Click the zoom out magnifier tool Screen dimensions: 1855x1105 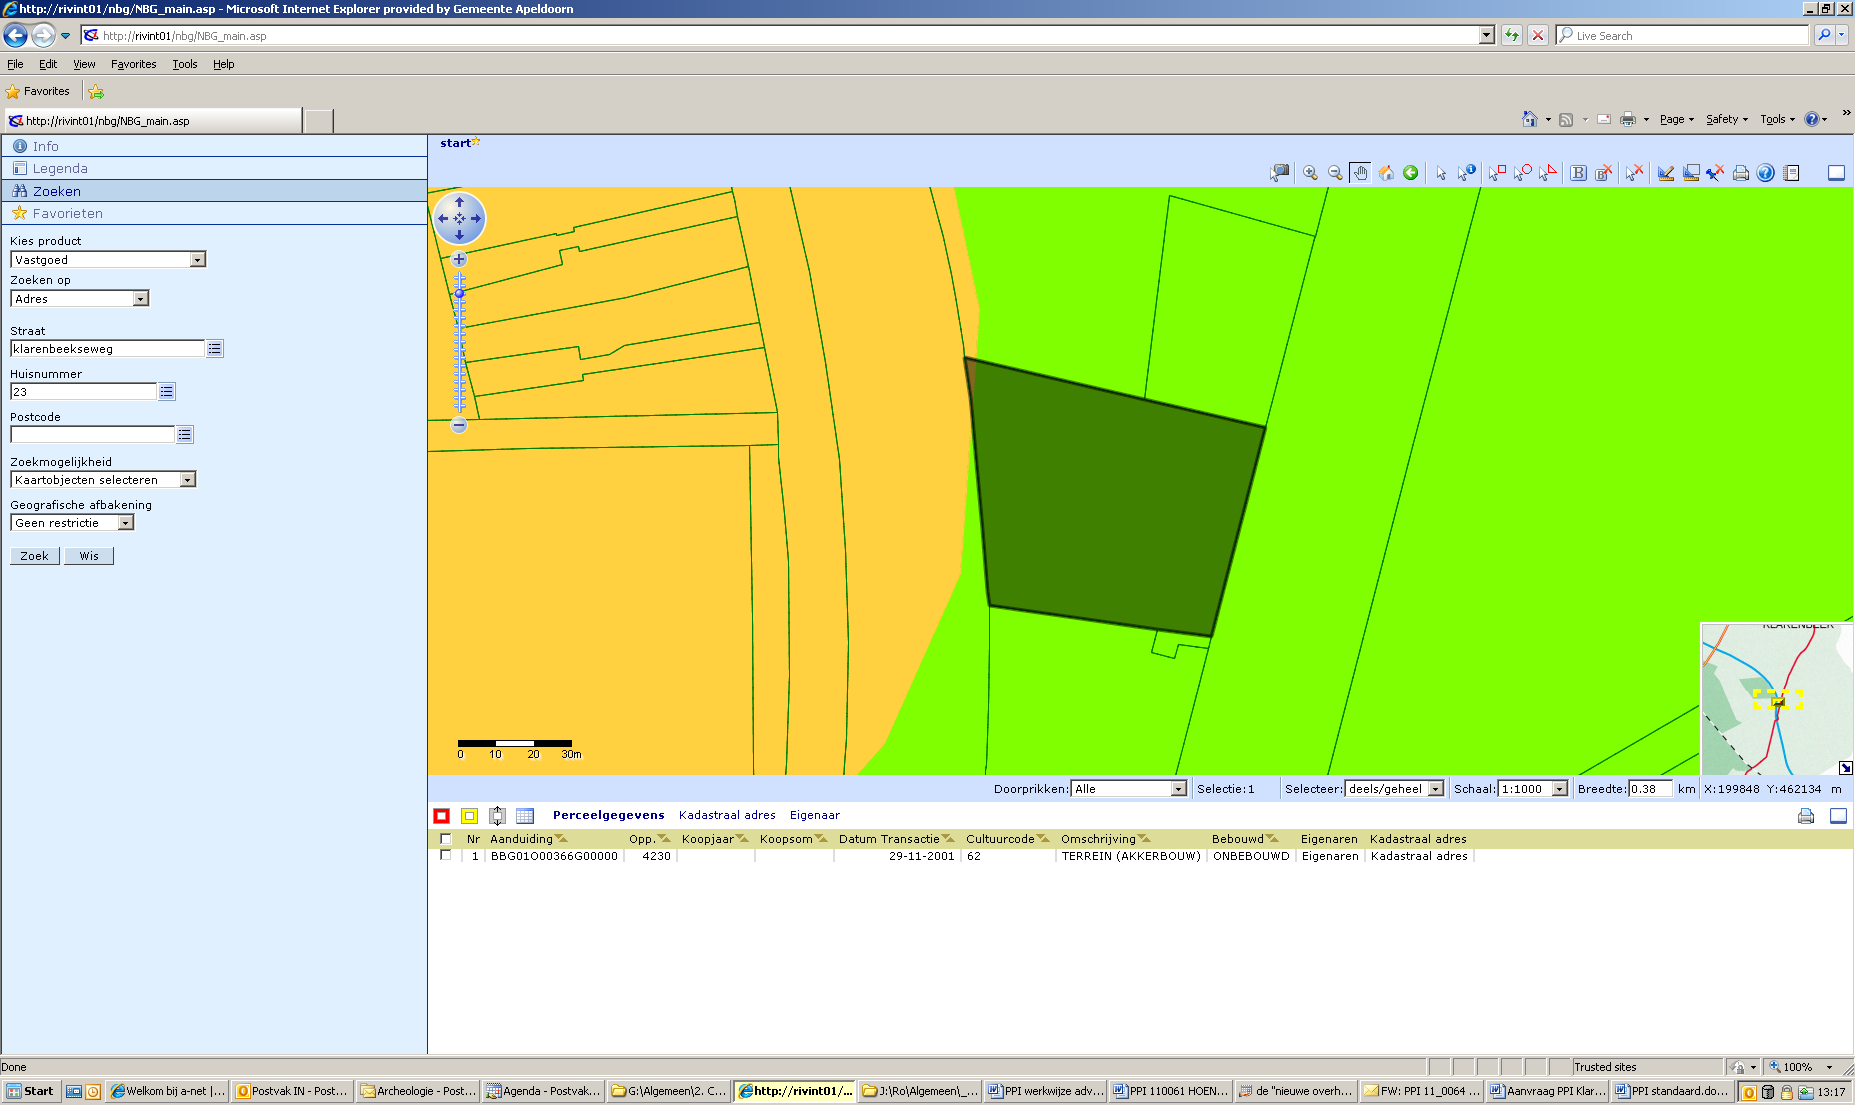click(x=1335, y=173)
